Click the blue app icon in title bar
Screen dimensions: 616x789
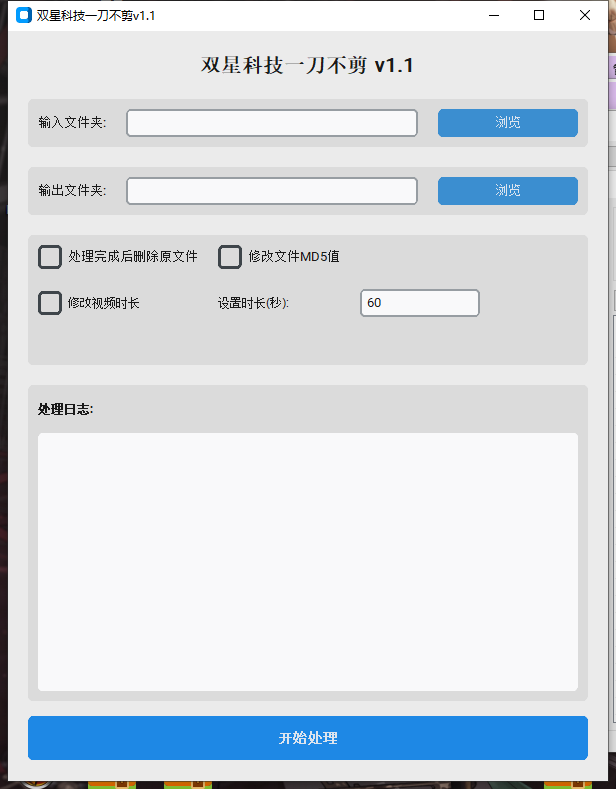coord(24,15)
